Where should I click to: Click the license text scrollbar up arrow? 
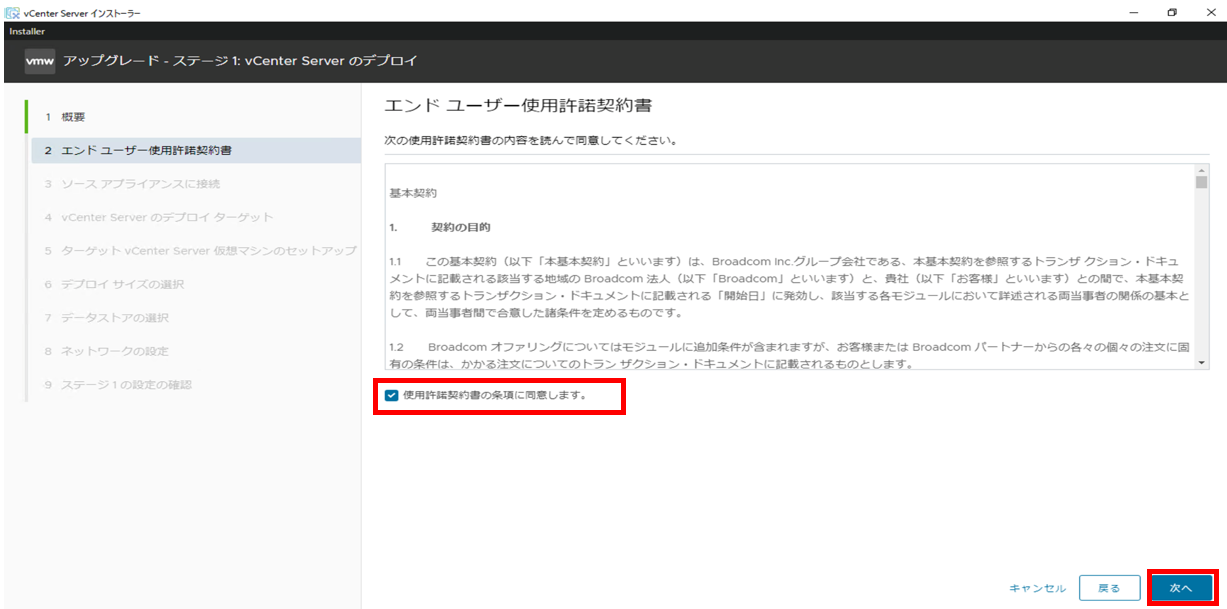1202,170
